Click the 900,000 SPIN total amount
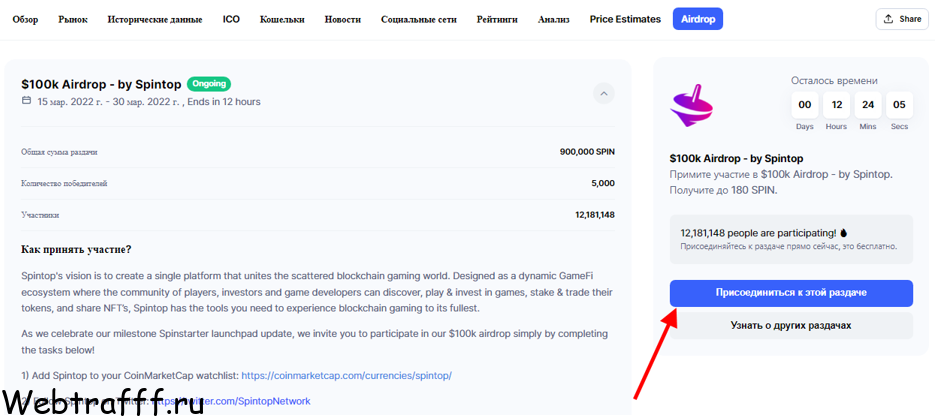Viewport: 935px width, 417px height. [587, 152]
